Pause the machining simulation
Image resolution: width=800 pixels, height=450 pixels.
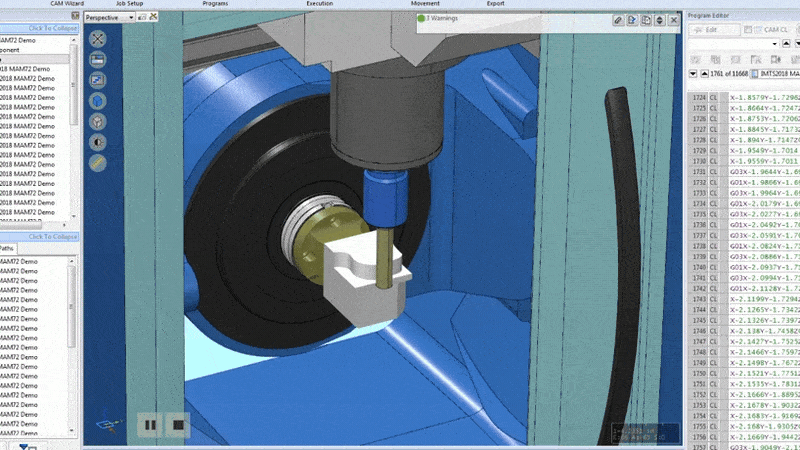click(150, 425)
